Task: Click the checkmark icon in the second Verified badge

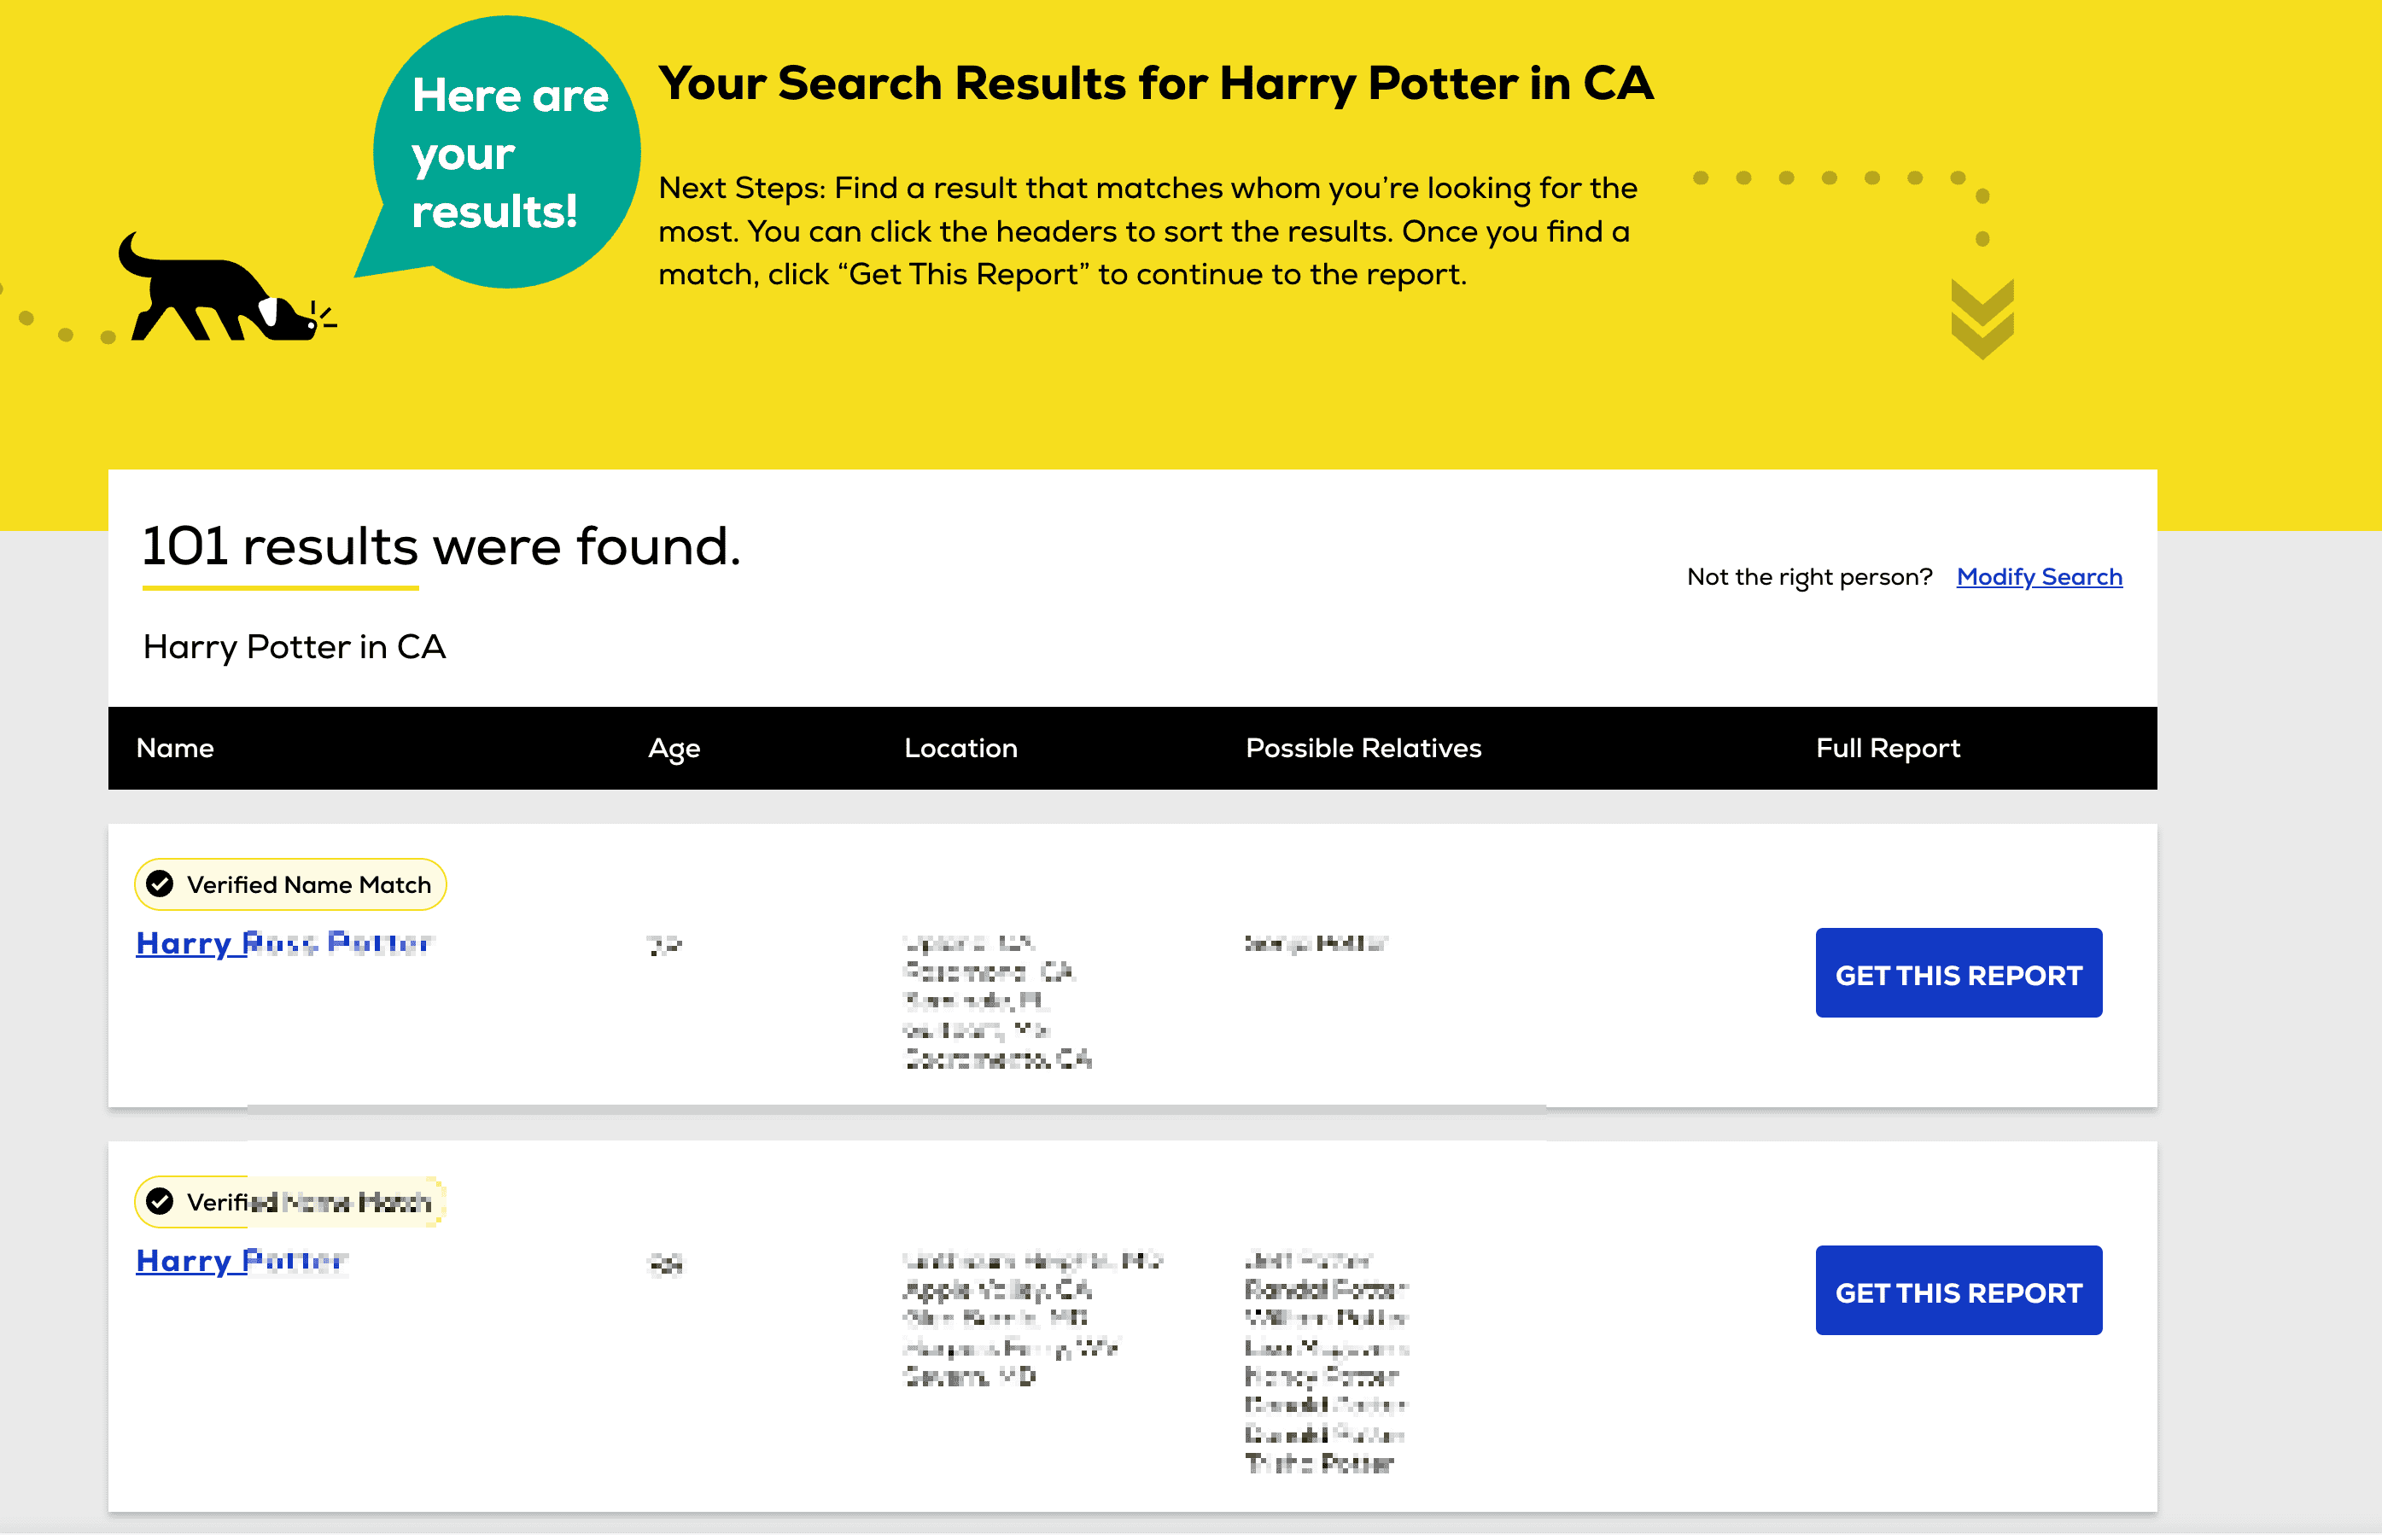Action: pyautogui.click(x=160, y=1201)
